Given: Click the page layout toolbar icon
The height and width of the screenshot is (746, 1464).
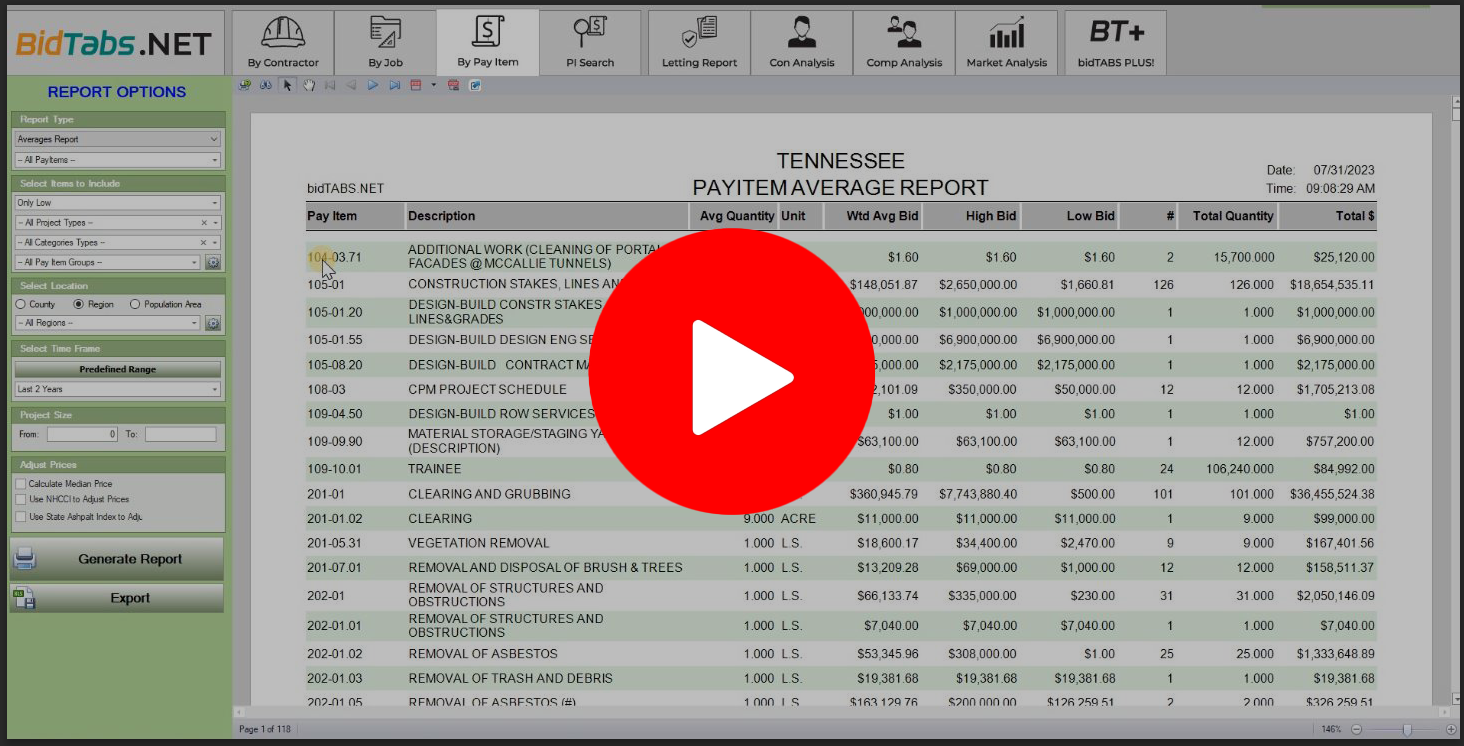Looking at the screenshot, I should tap(416, 86).
